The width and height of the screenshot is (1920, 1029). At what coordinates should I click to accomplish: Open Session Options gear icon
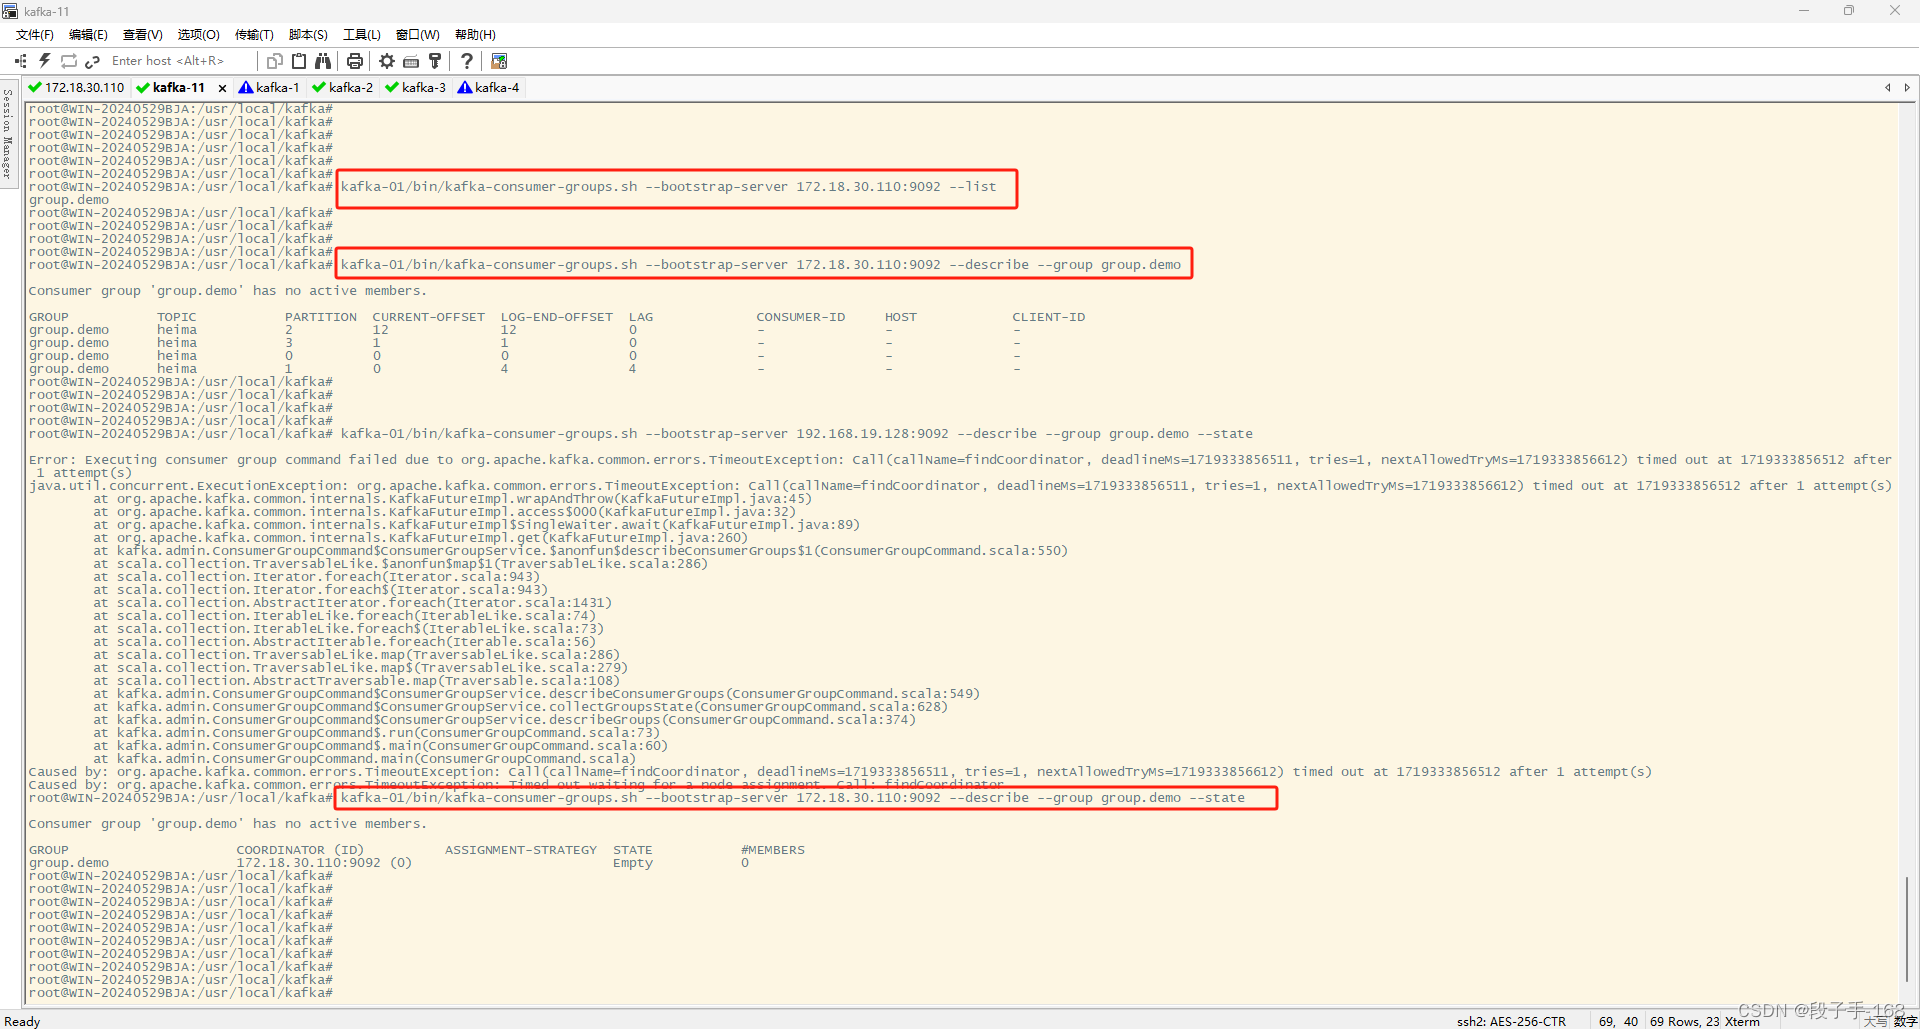point(387,61)
